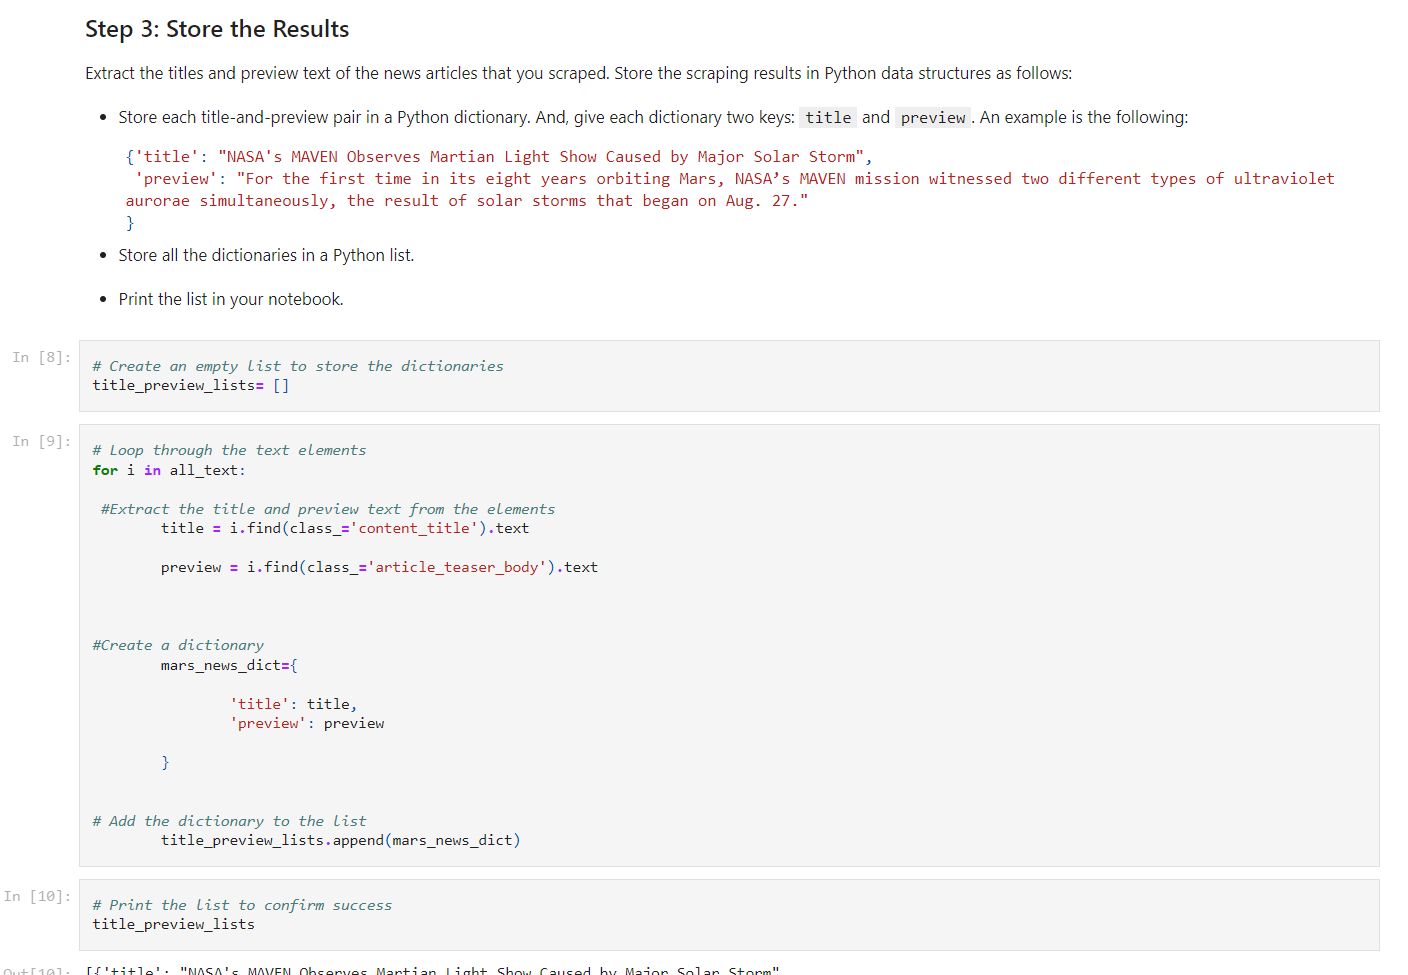
Task: Click the 'preview': preview dictionary entry
Action: coord(307,722)
